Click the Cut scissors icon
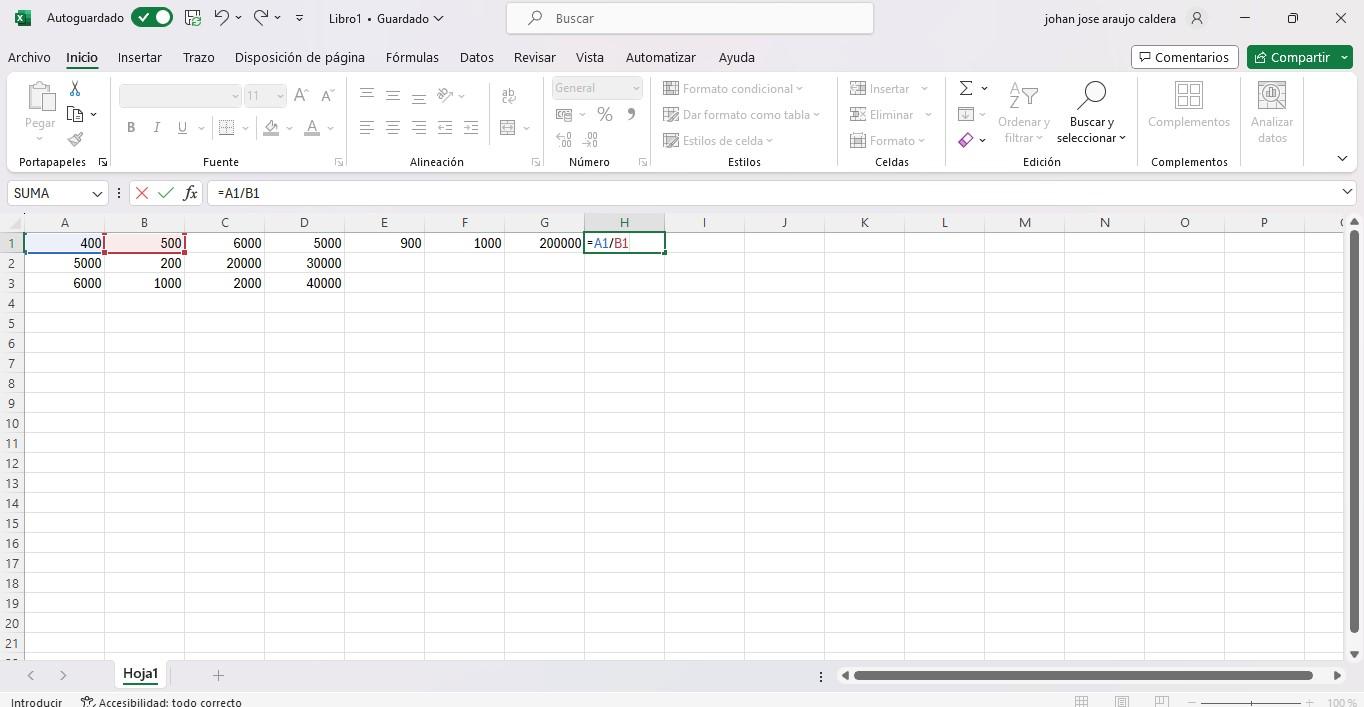 (x=75, y=89)
